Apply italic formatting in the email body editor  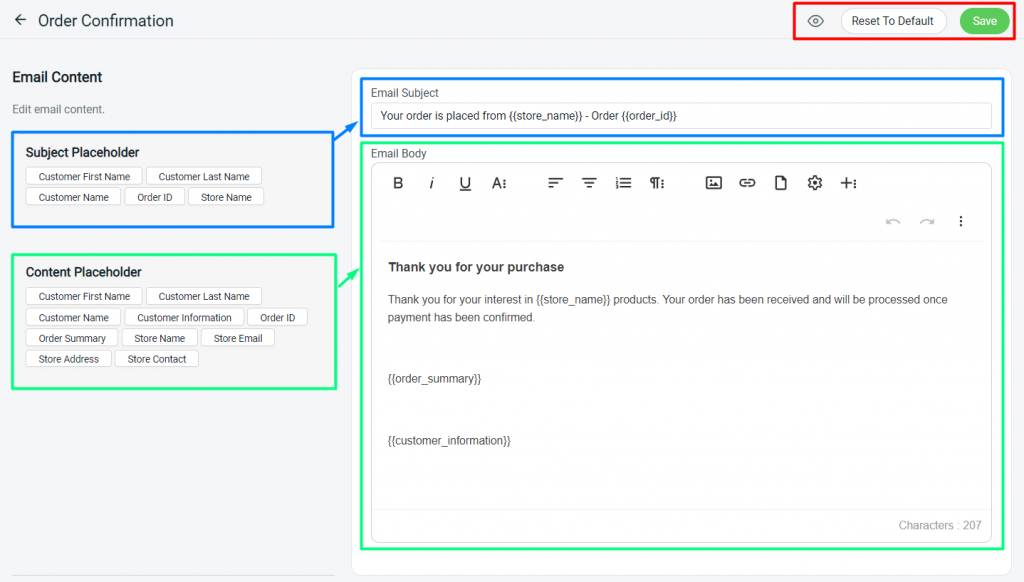[431, 183]
